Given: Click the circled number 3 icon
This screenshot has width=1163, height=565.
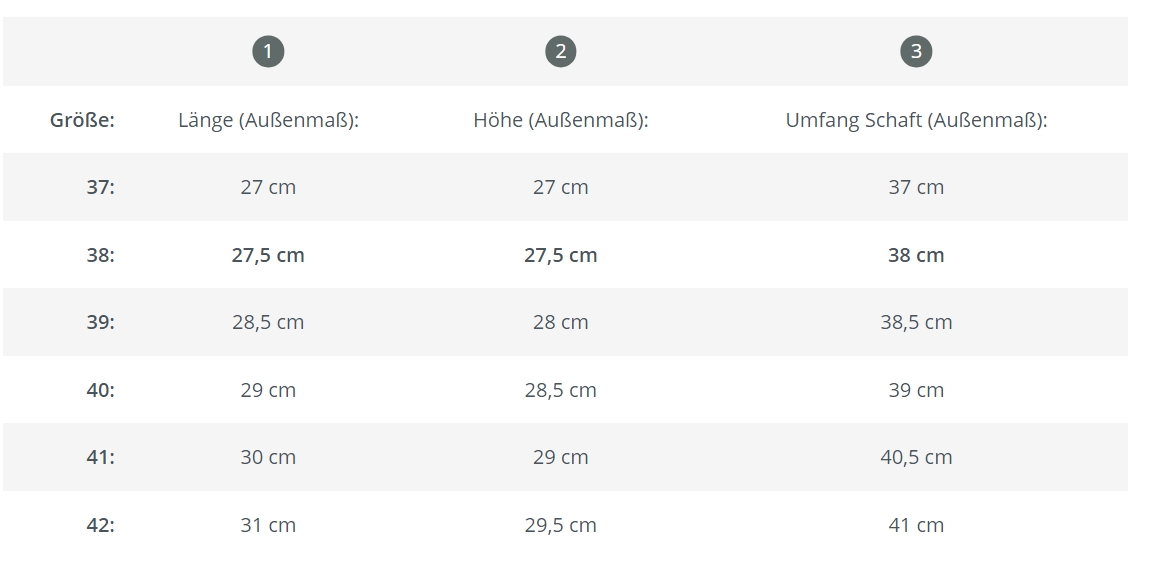Looking at the screenshot, I should tap(916, 52).
